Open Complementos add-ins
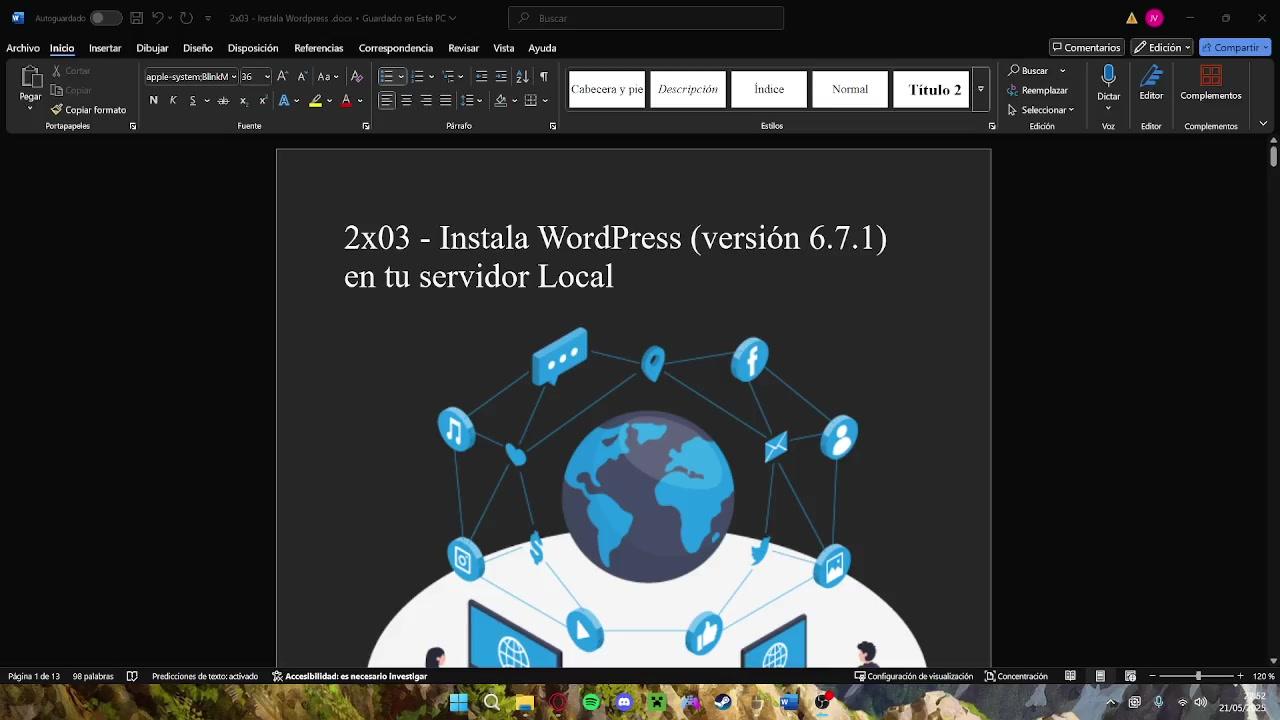The height and width of the screenshot is (720, 1280). tap(1211, 84)
